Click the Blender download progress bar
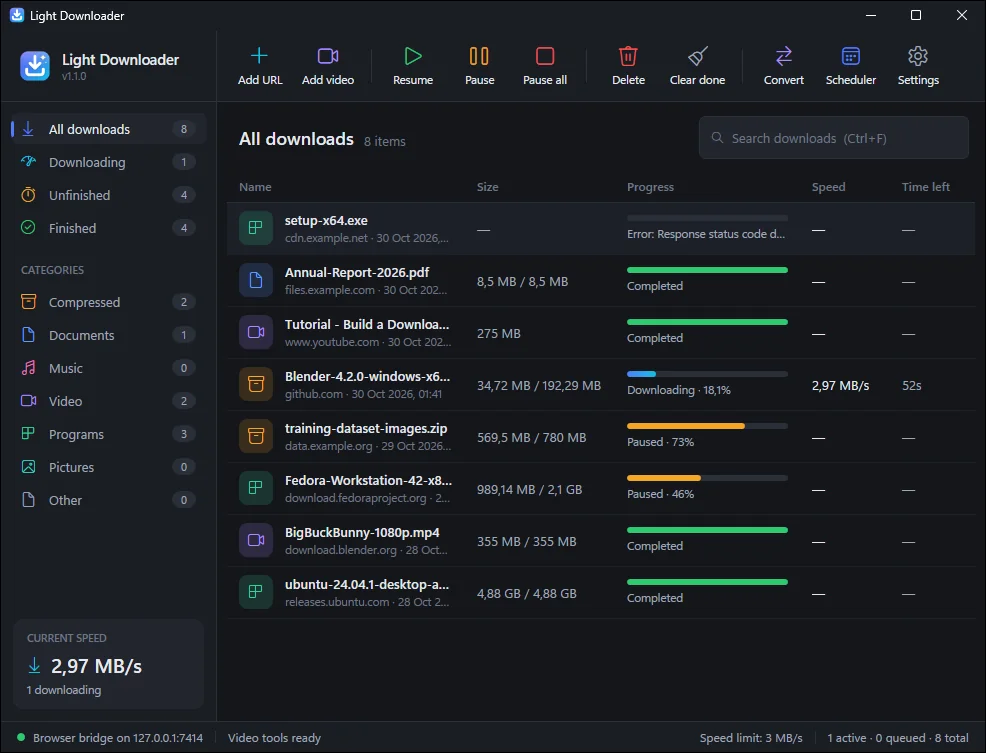Viewport: 986px width, 753px height. coord(707,374)
